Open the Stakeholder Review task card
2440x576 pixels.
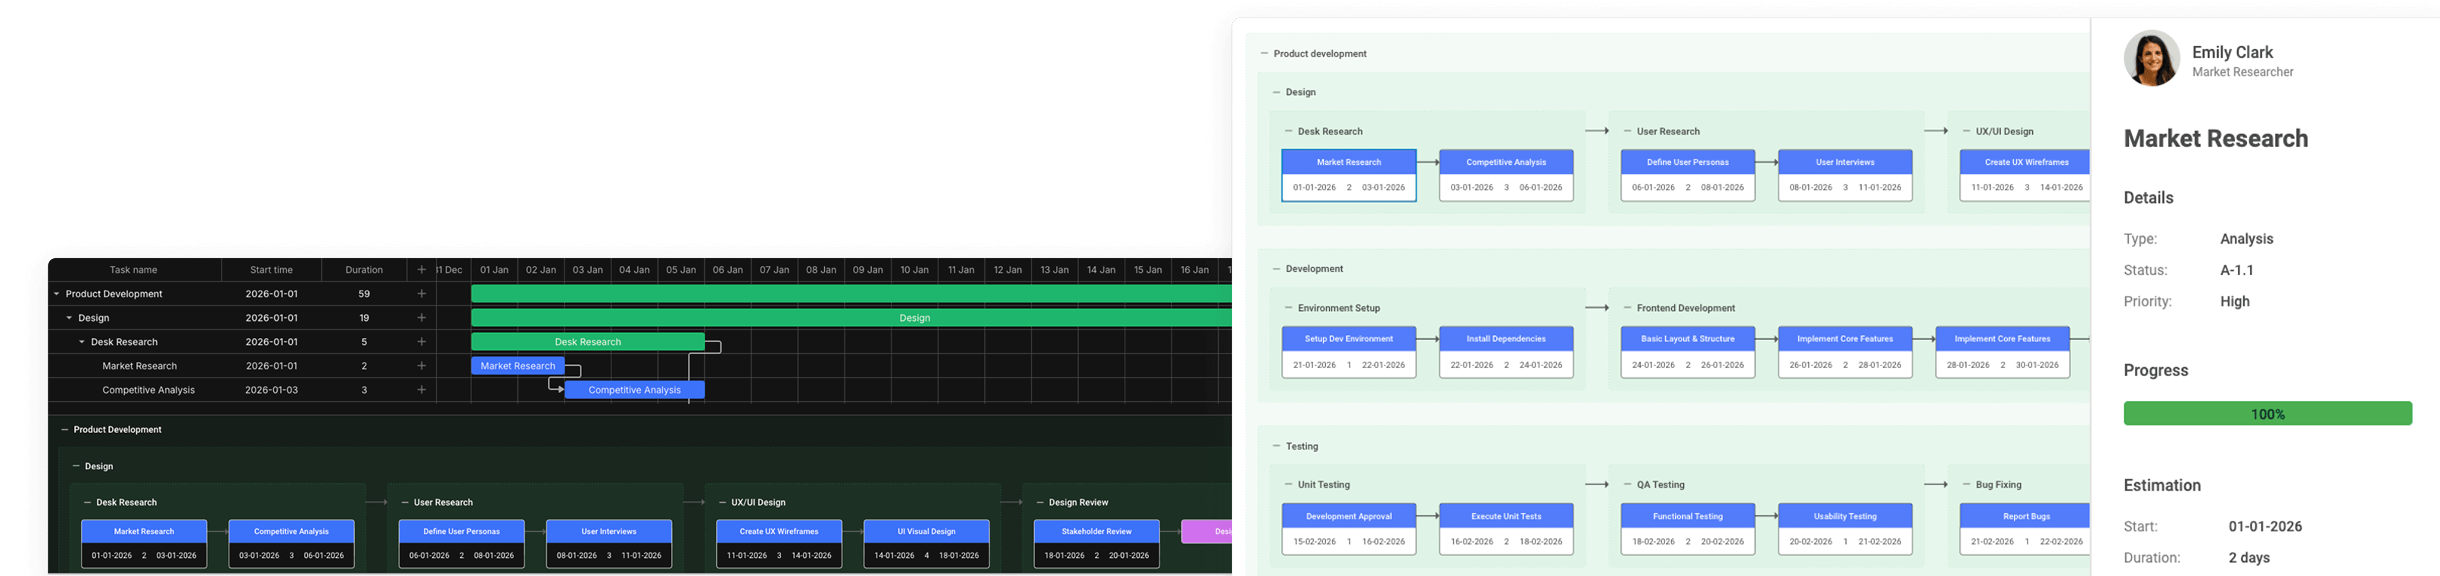[x=1096, y=543]
